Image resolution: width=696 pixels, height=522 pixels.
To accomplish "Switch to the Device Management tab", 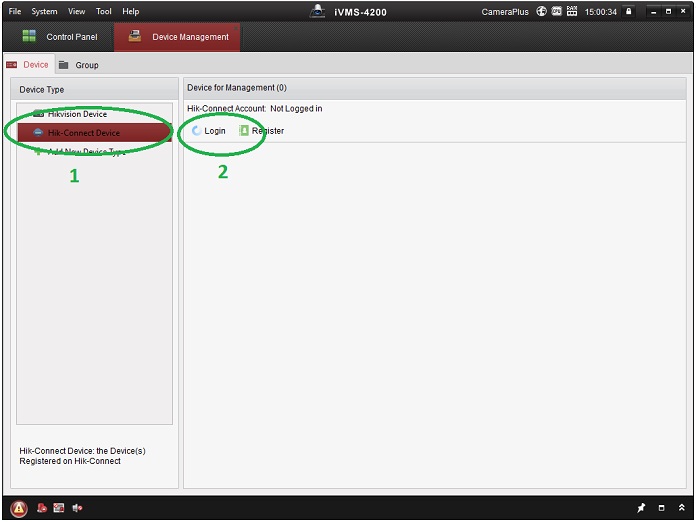I will 177,37.
